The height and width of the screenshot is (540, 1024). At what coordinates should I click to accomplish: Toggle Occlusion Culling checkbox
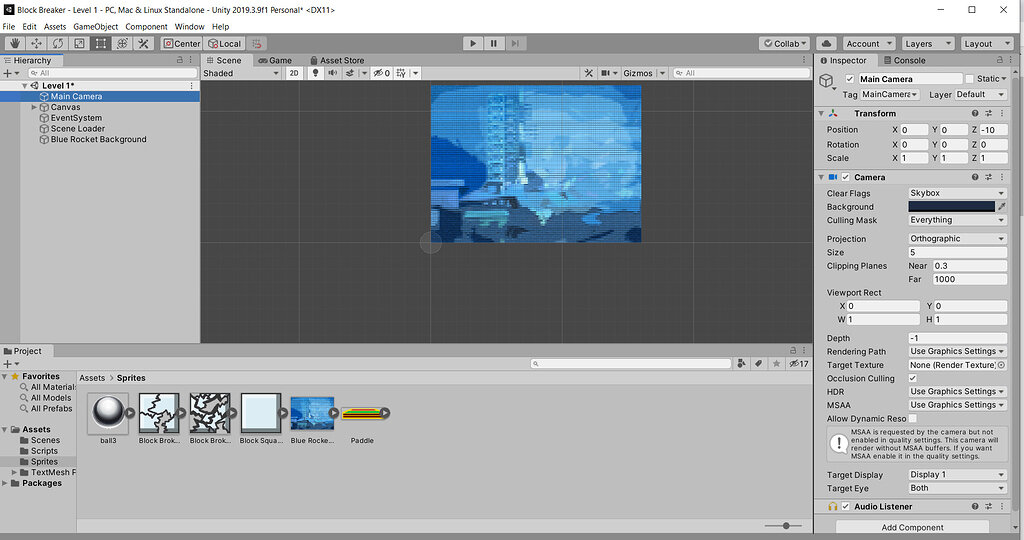912,378
